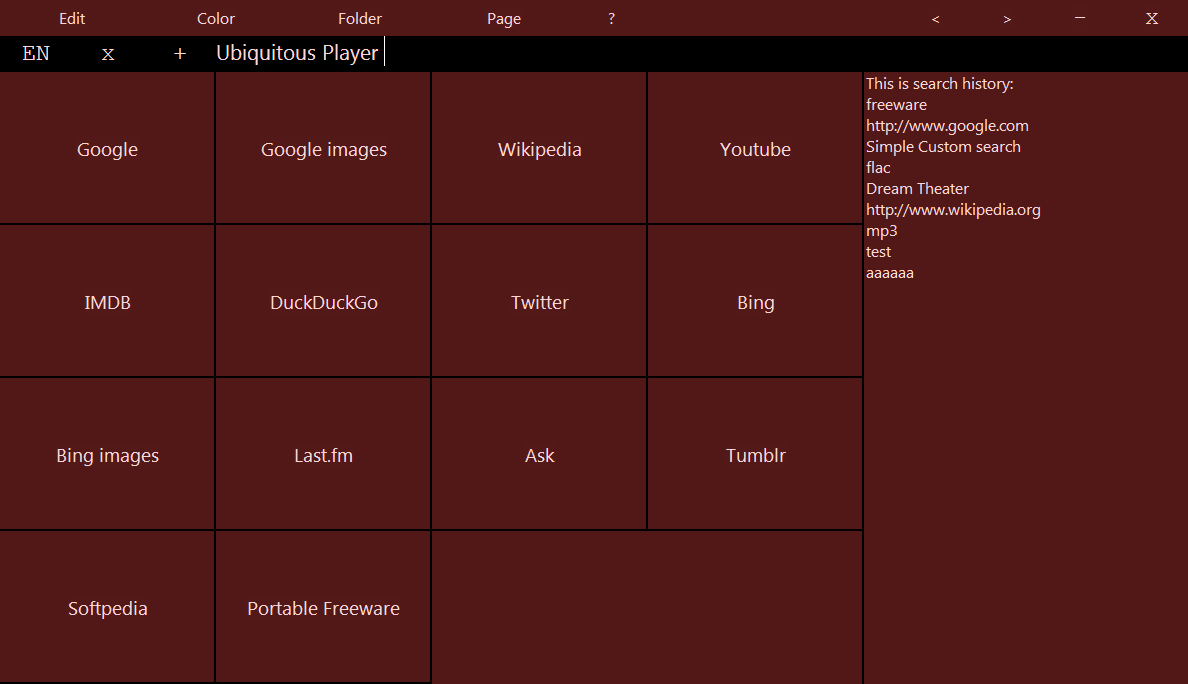
Task: Search with the Softpedia tile
Action: (108, 607)
